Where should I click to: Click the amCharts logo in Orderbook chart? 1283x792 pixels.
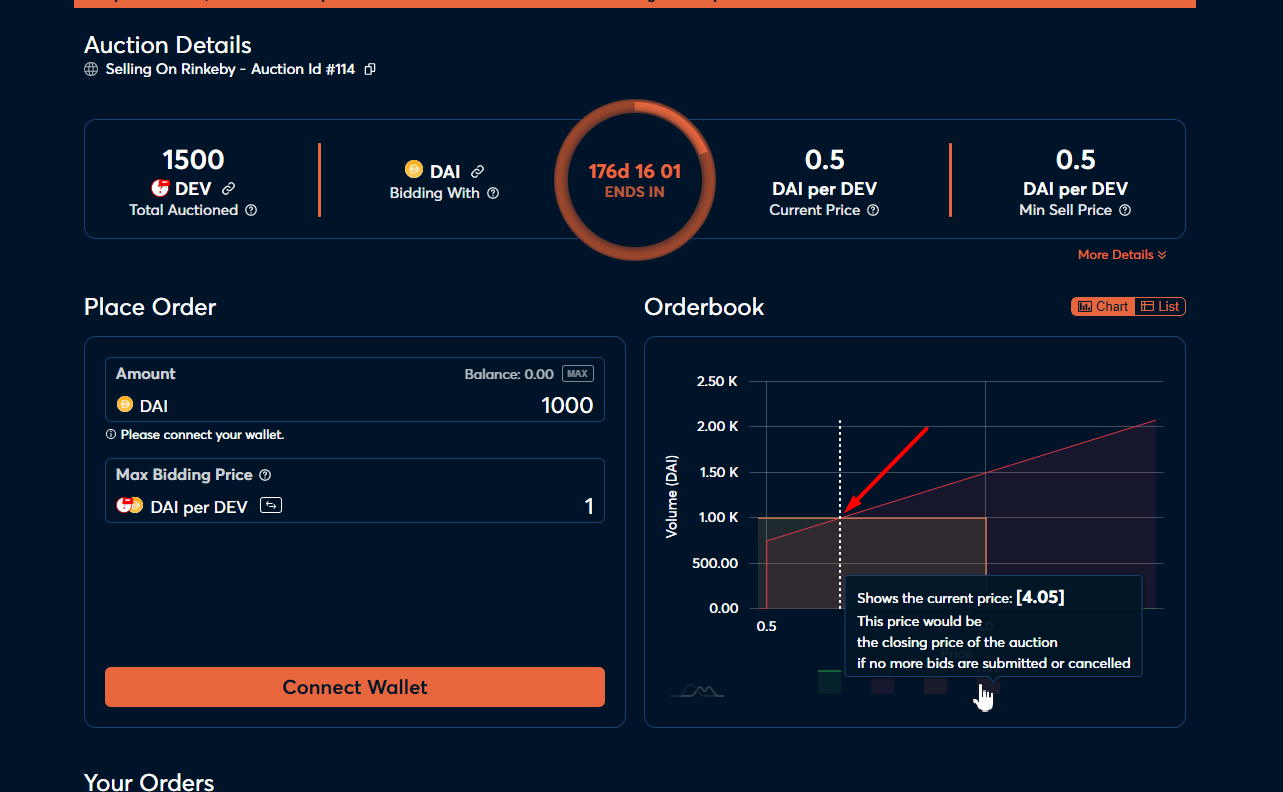tap(698, 690)
